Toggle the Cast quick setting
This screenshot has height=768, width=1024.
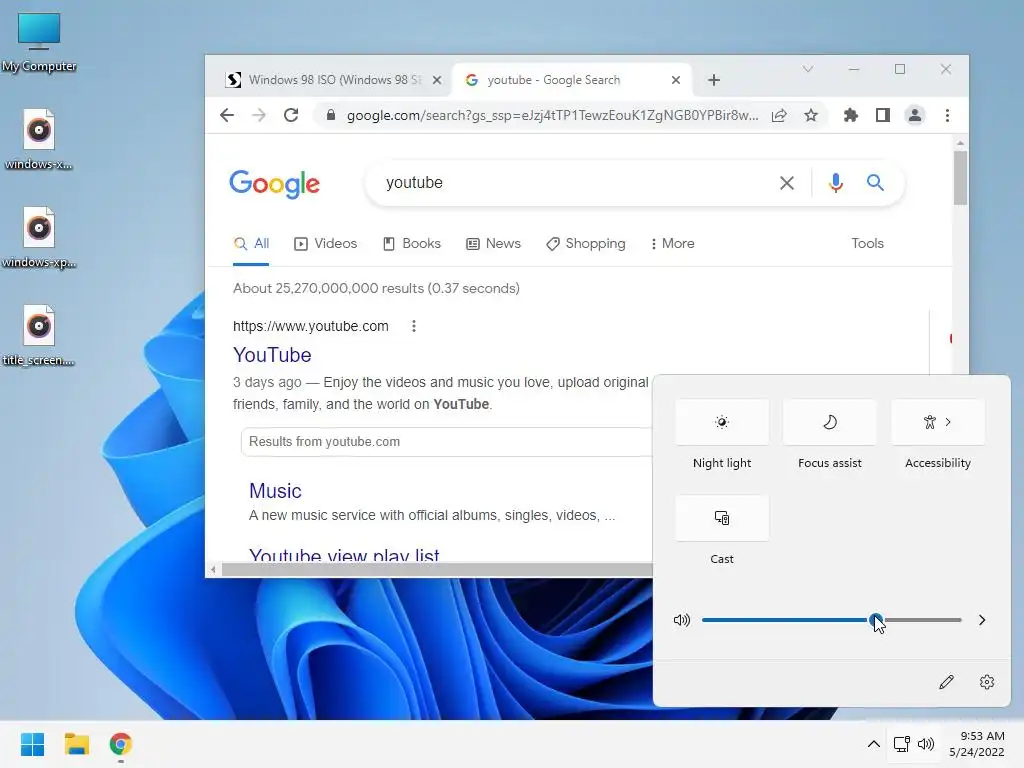[x=722, y=518]
